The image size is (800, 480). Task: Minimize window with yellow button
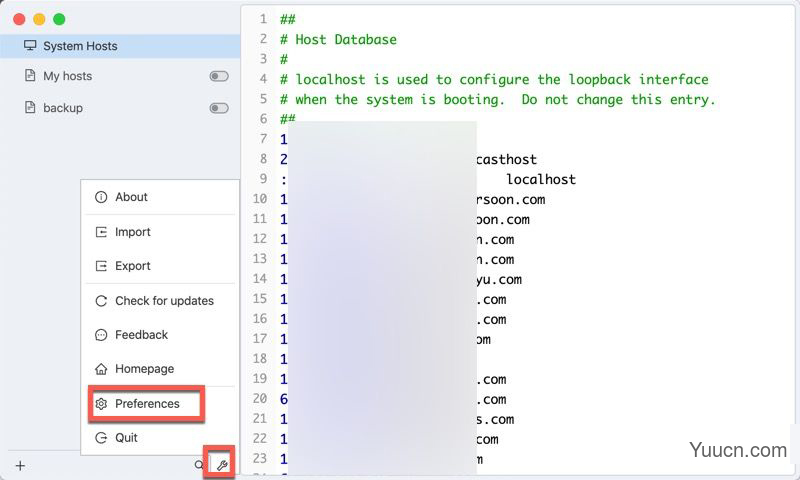(39, 19)
